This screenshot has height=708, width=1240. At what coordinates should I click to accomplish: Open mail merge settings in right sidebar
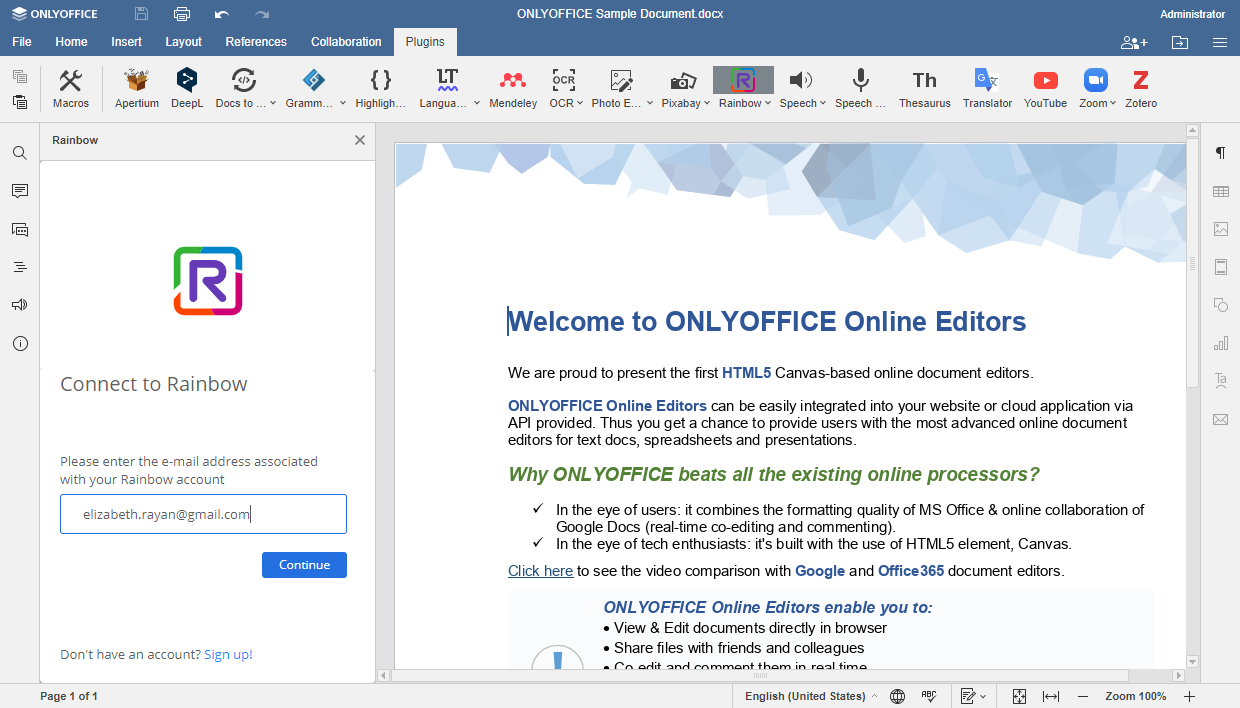(1220, 419)
